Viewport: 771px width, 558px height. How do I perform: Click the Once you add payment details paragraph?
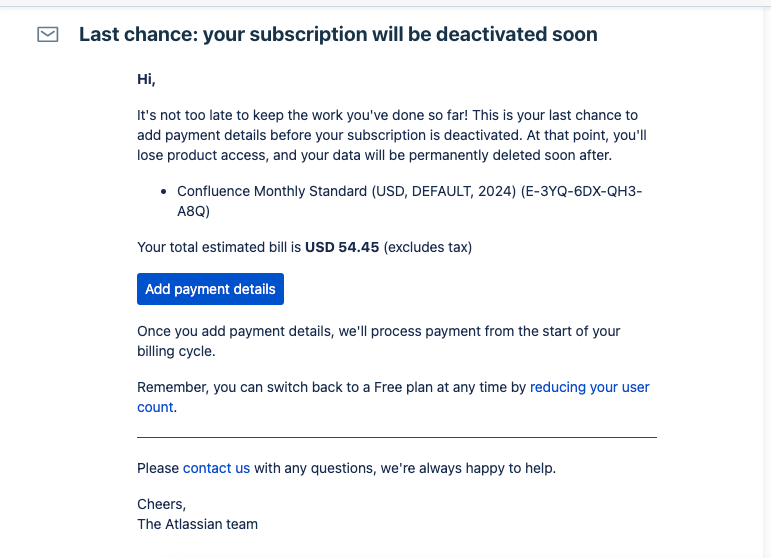pos(379,341)
